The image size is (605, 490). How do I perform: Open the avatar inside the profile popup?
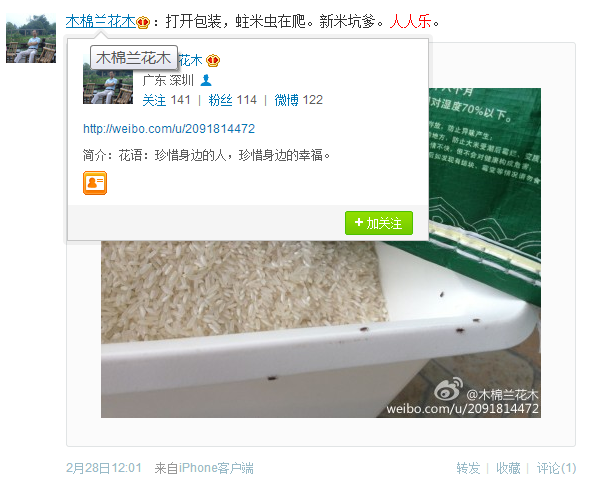[108, 84]
